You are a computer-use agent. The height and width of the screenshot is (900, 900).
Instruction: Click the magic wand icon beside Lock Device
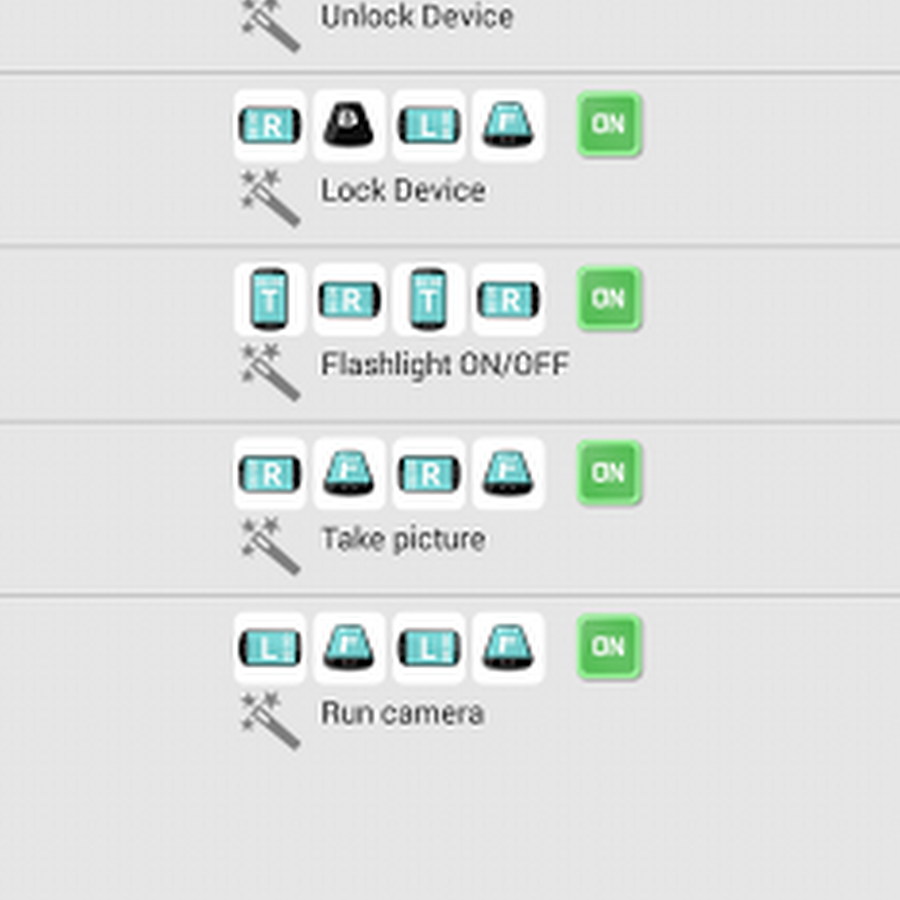click(x=271, y=197)
